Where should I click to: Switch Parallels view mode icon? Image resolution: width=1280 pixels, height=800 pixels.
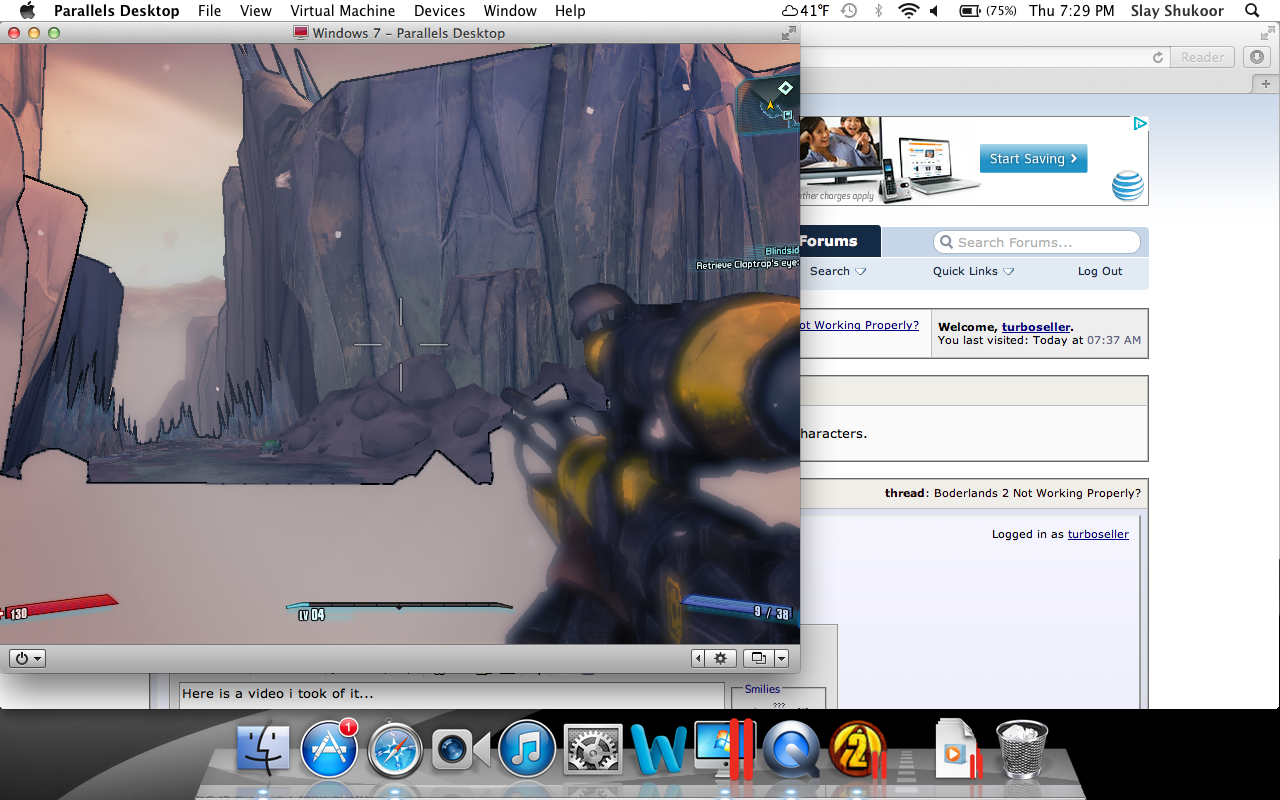coord(758,658)
